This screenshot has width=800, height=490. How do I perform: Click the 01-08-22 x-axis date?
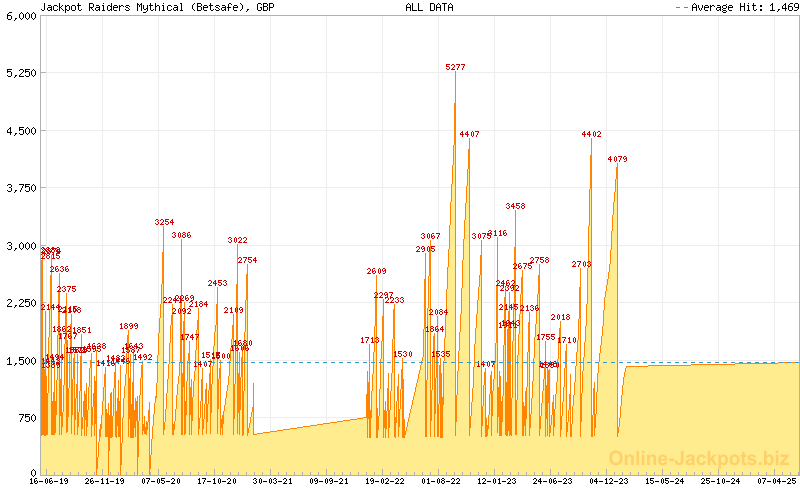click(441, 481)
